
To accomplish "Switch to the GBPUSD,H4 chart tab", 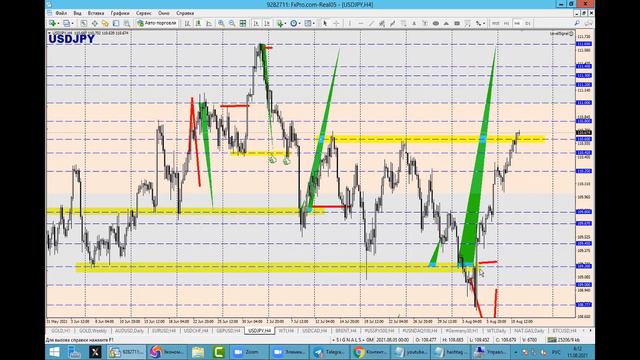I will [228, 331].
